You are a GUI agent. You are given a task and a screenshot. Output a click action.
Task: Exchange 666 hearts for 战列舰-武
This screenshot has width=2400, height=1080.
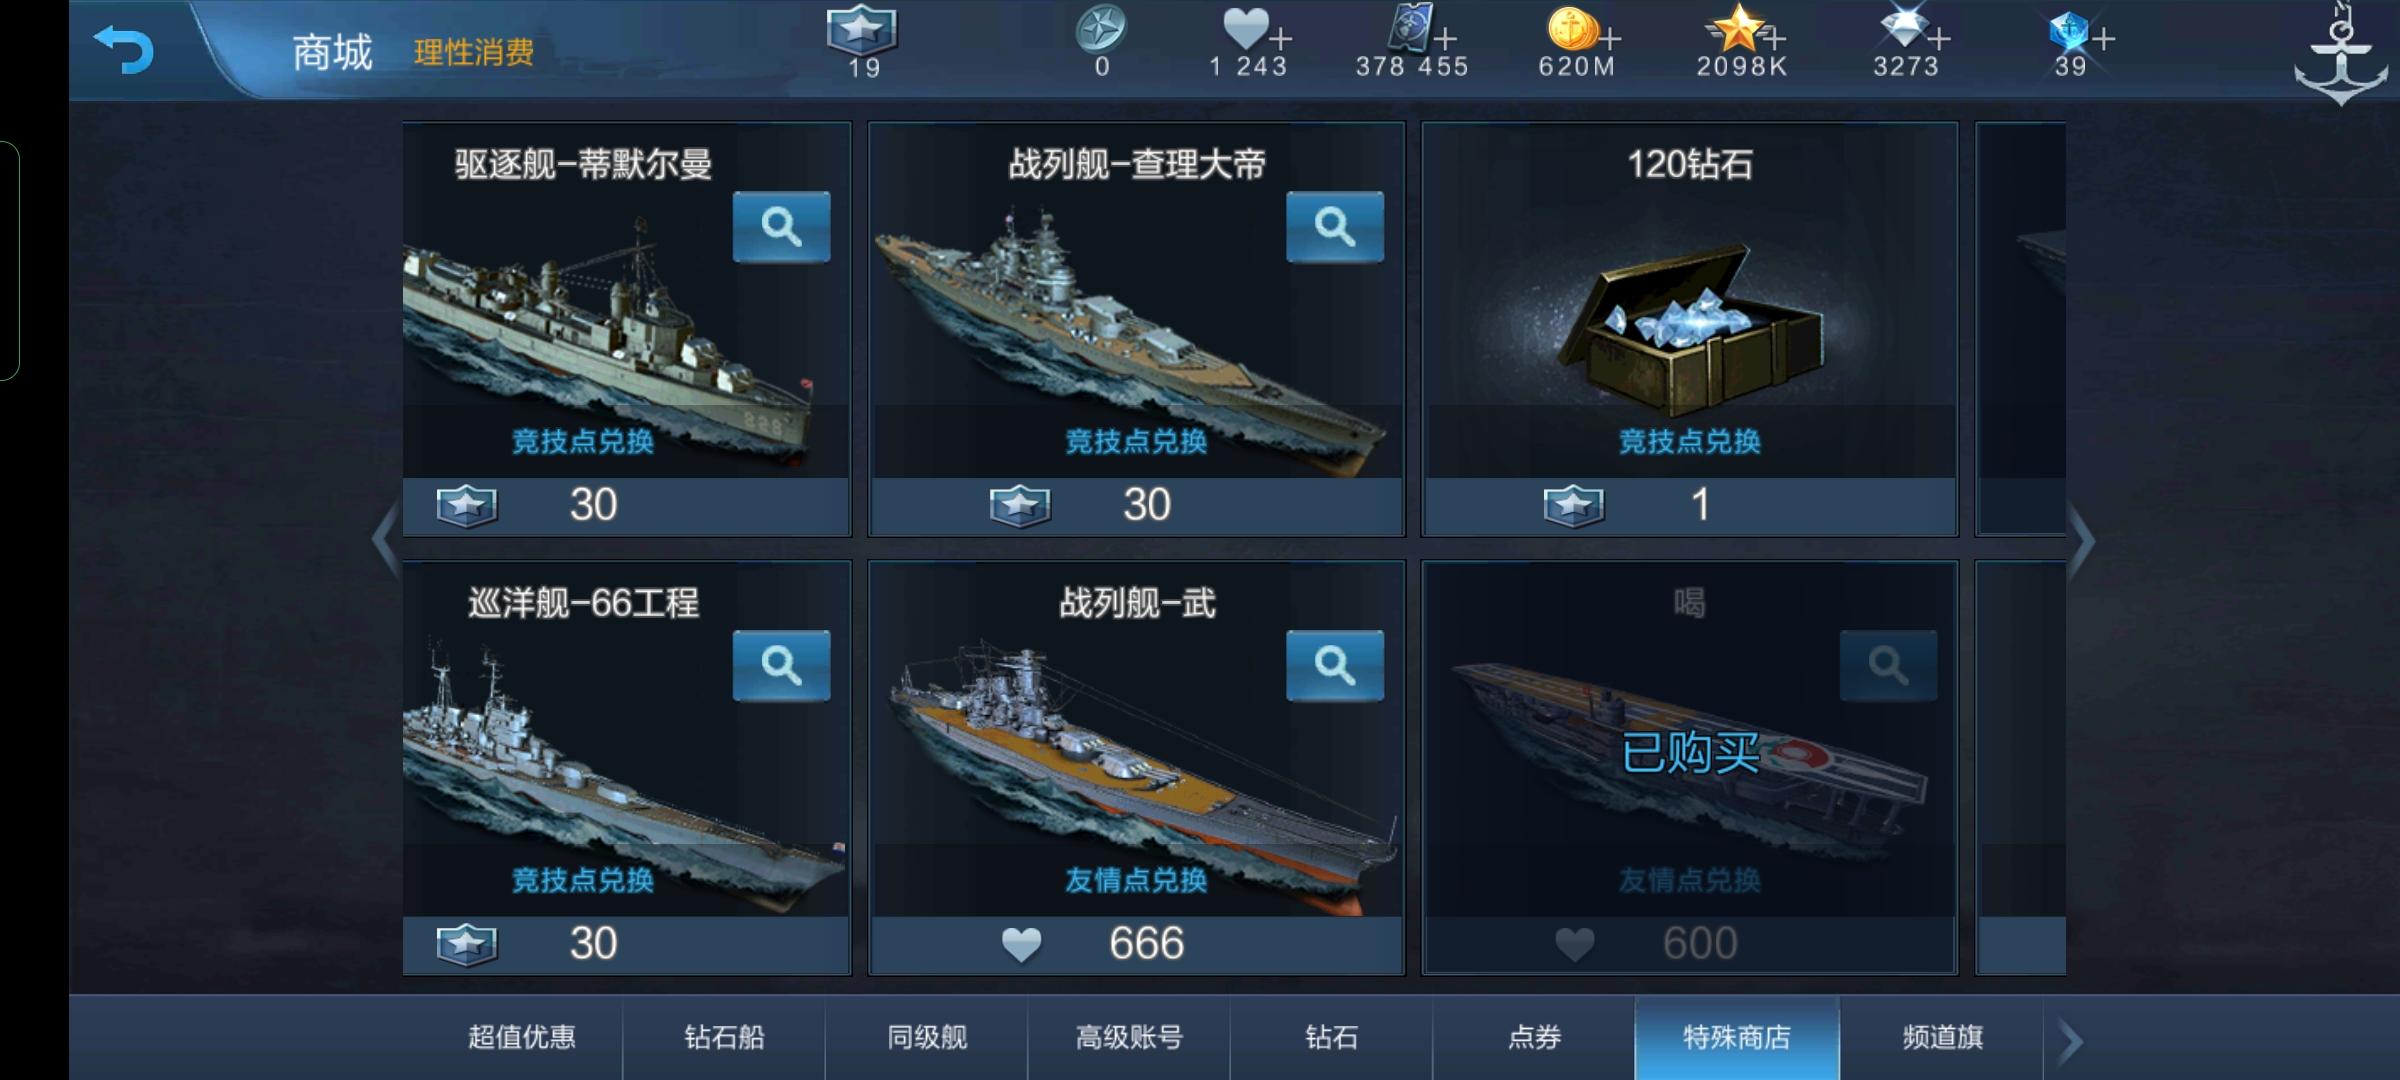click(1137, 943)
